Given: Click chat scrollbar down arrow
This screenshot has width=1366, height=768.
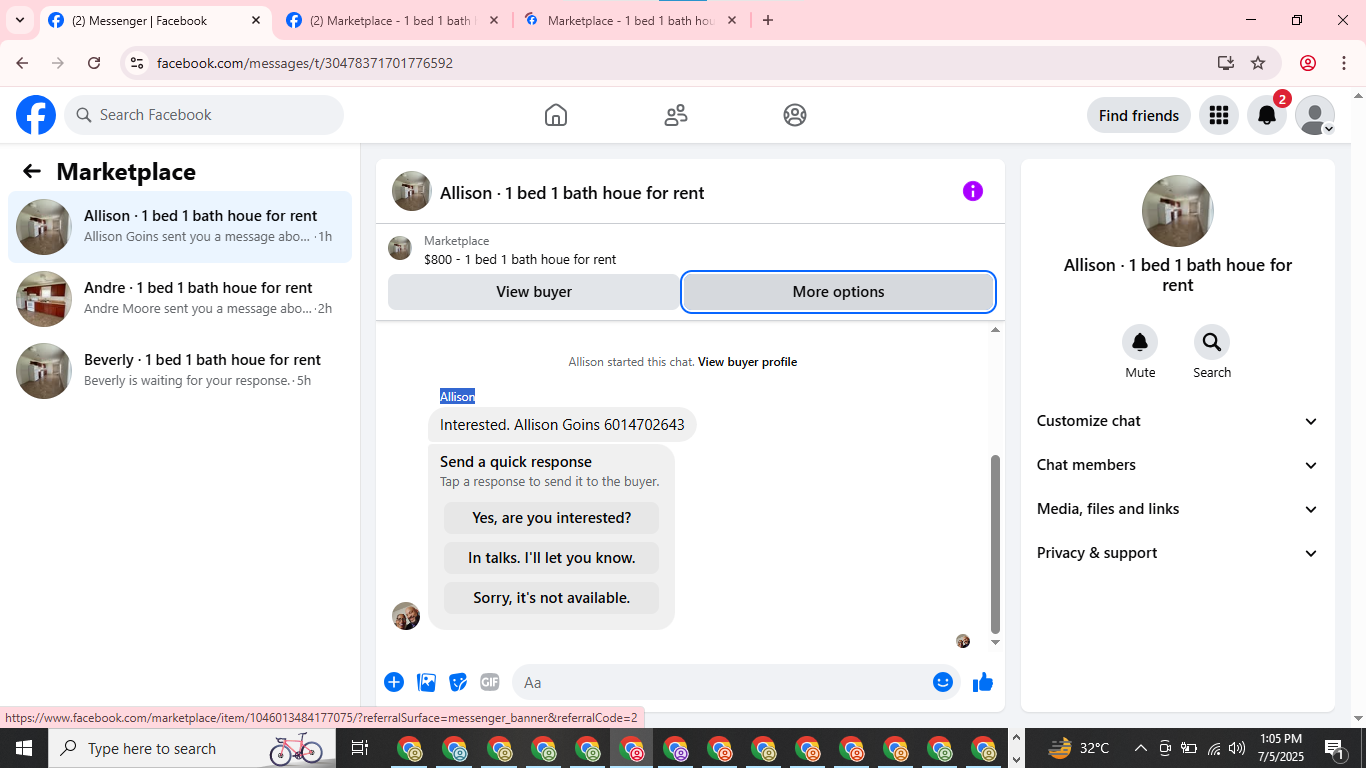Looking at the screenshot, I should click(995, 642).
